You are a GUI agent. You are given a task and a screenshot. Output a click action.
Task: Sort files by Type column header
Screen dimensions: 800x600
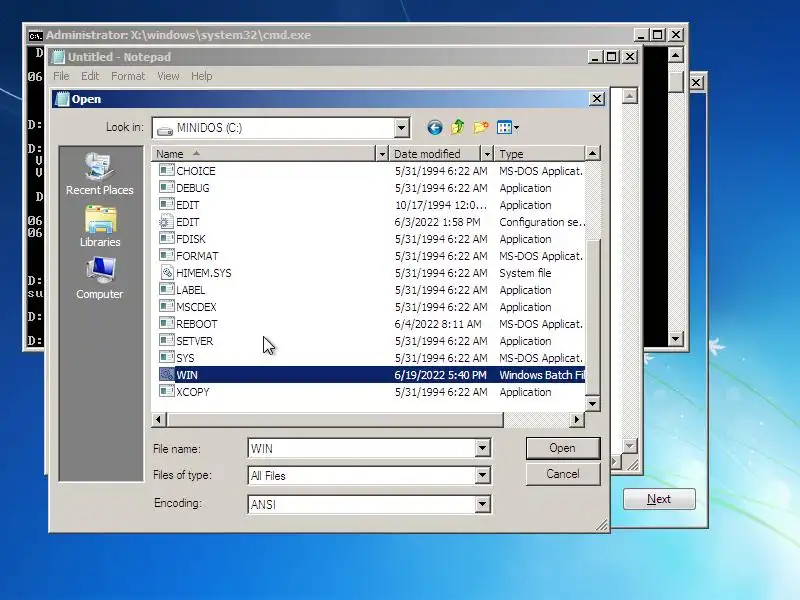(x=539, y=154)
